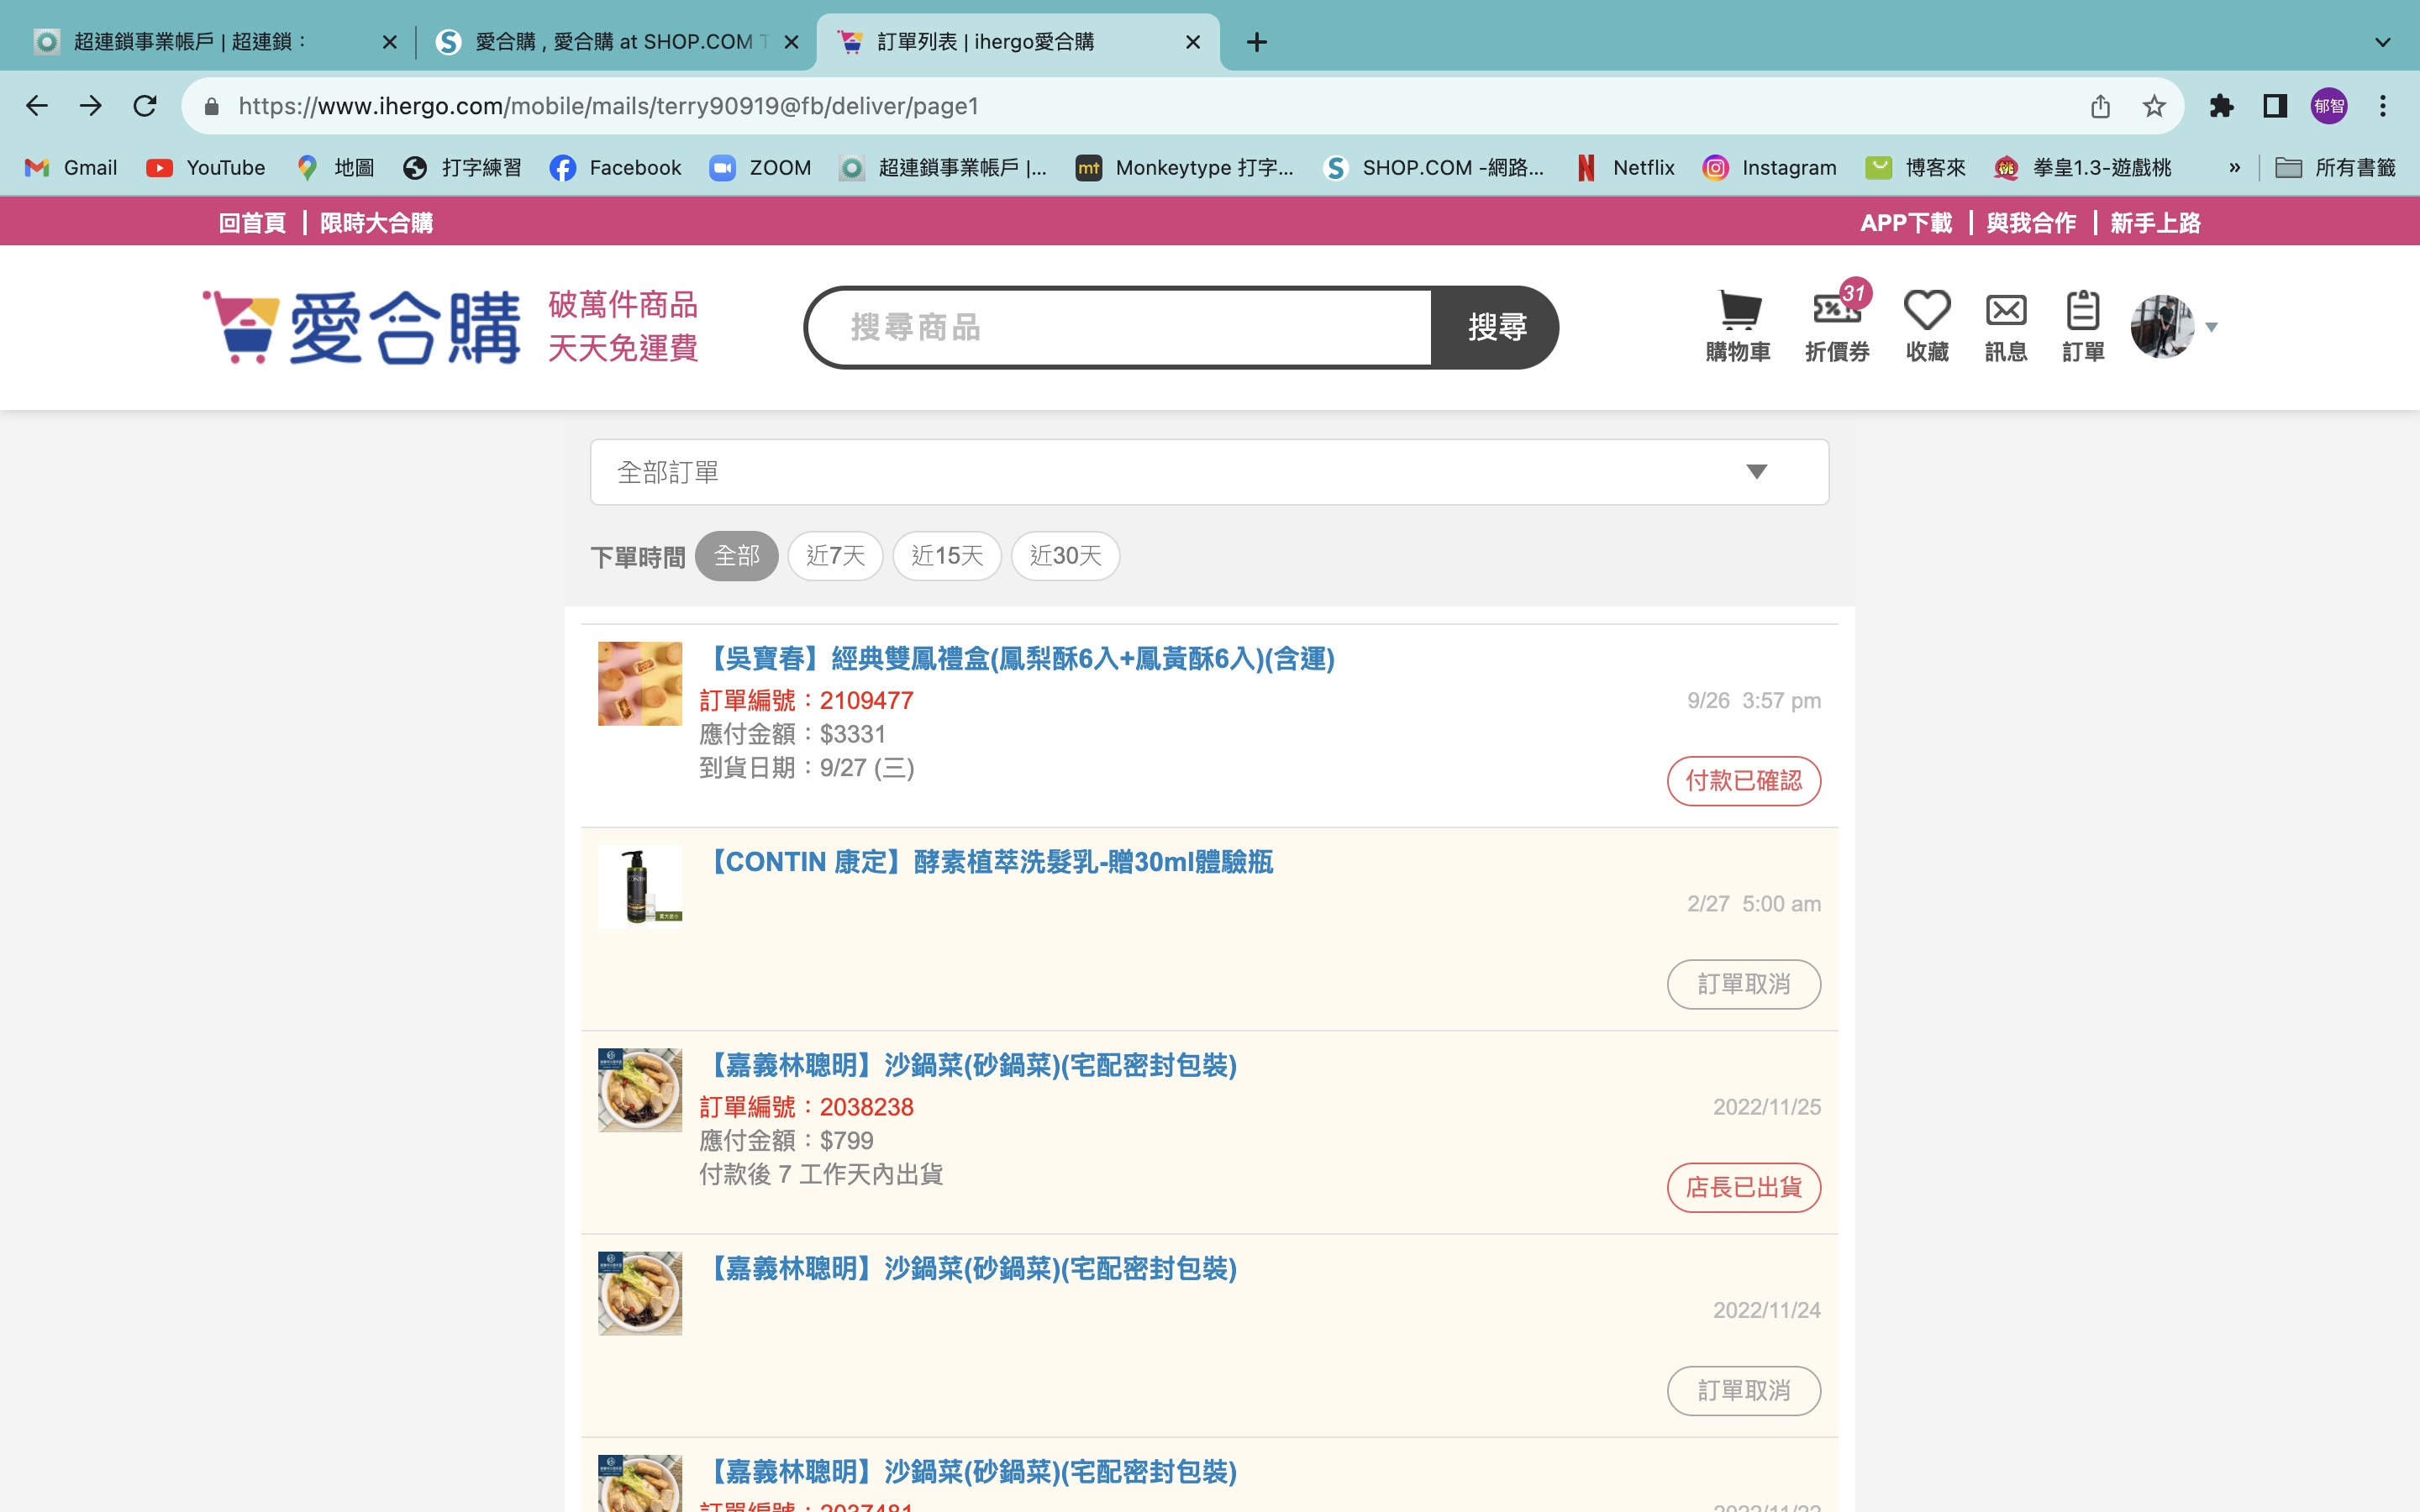Screen dimensions: 2420x1512
Task: Open the 博客來 bookmark
Action: [x=1916, y=168]
